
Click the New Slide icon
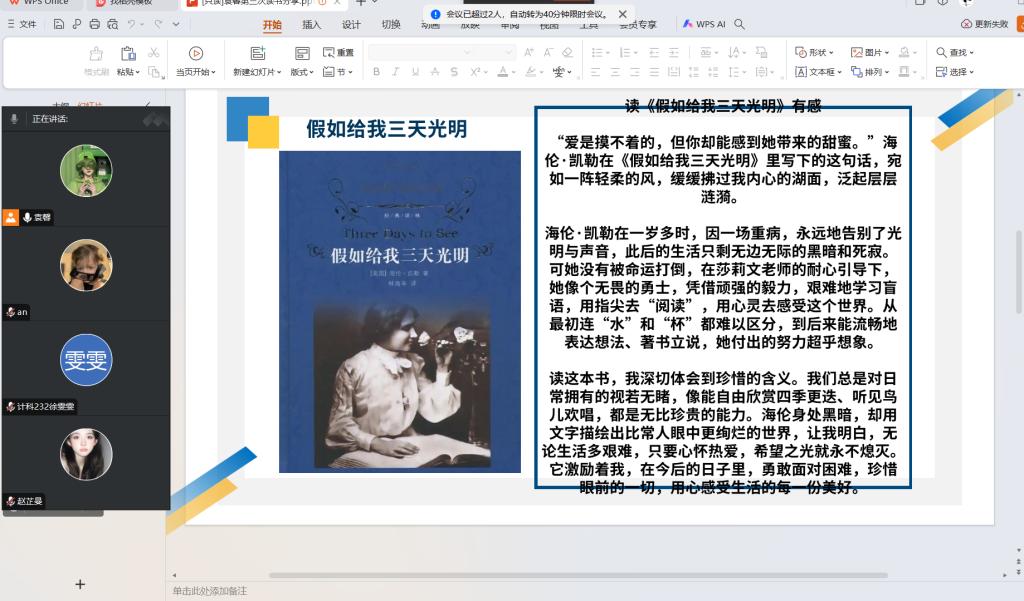pos(258,54)
